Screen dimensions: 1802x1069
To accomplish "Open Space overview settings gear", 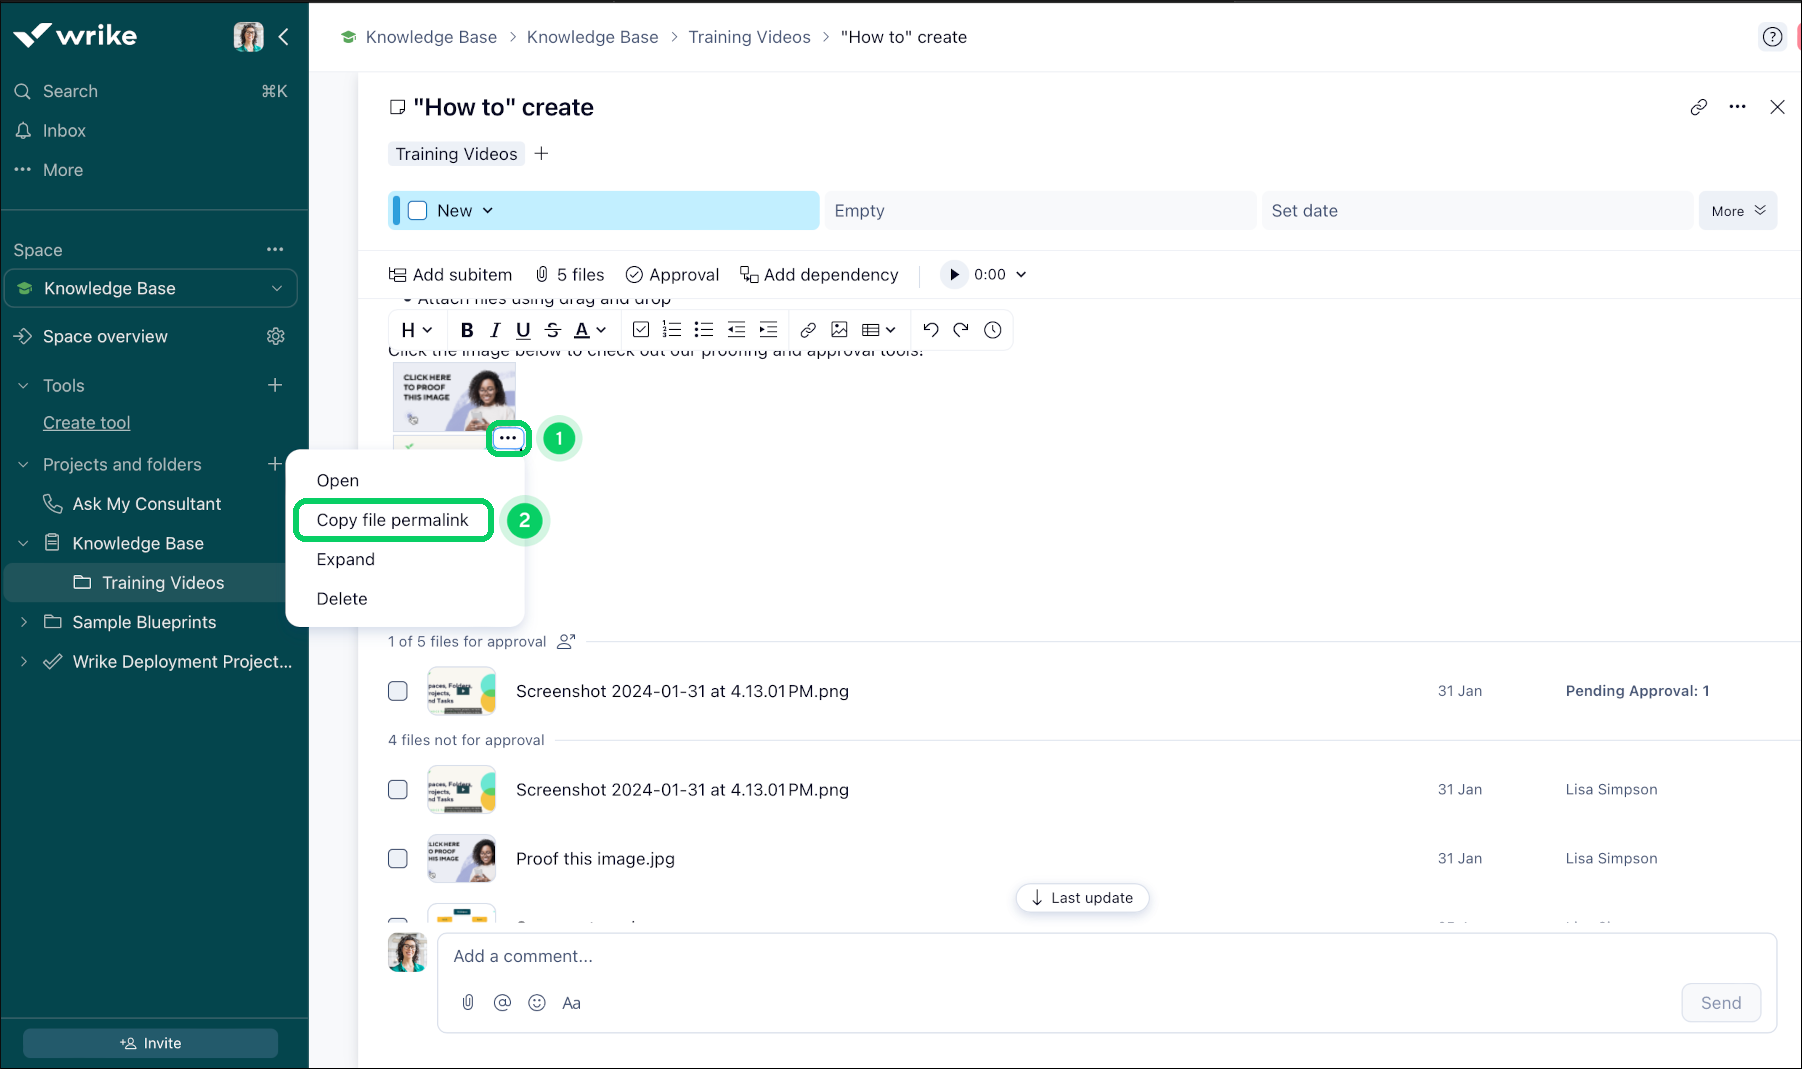I will click(x=276, y=336).
